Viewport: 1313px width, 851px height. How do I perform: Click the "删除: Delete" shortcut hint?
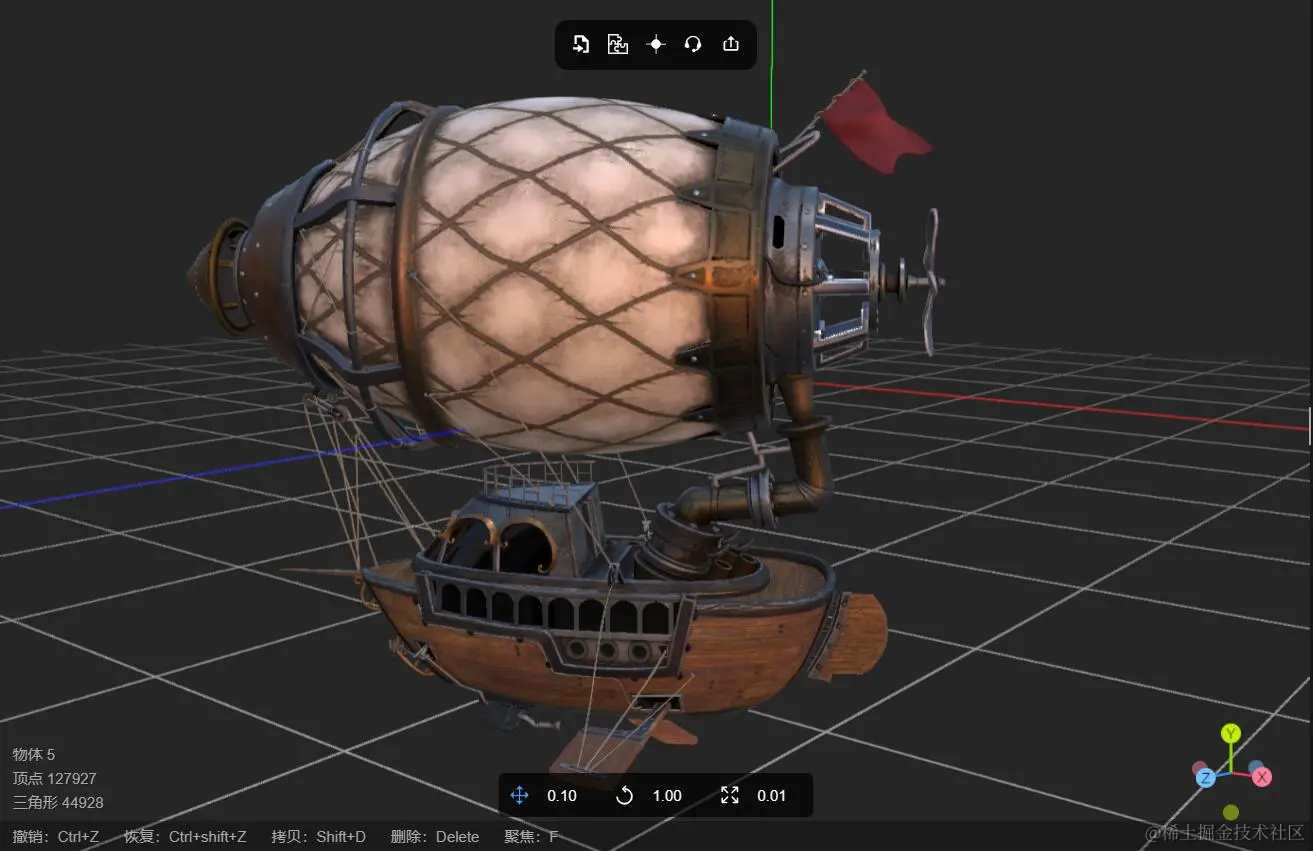(435, 837)
